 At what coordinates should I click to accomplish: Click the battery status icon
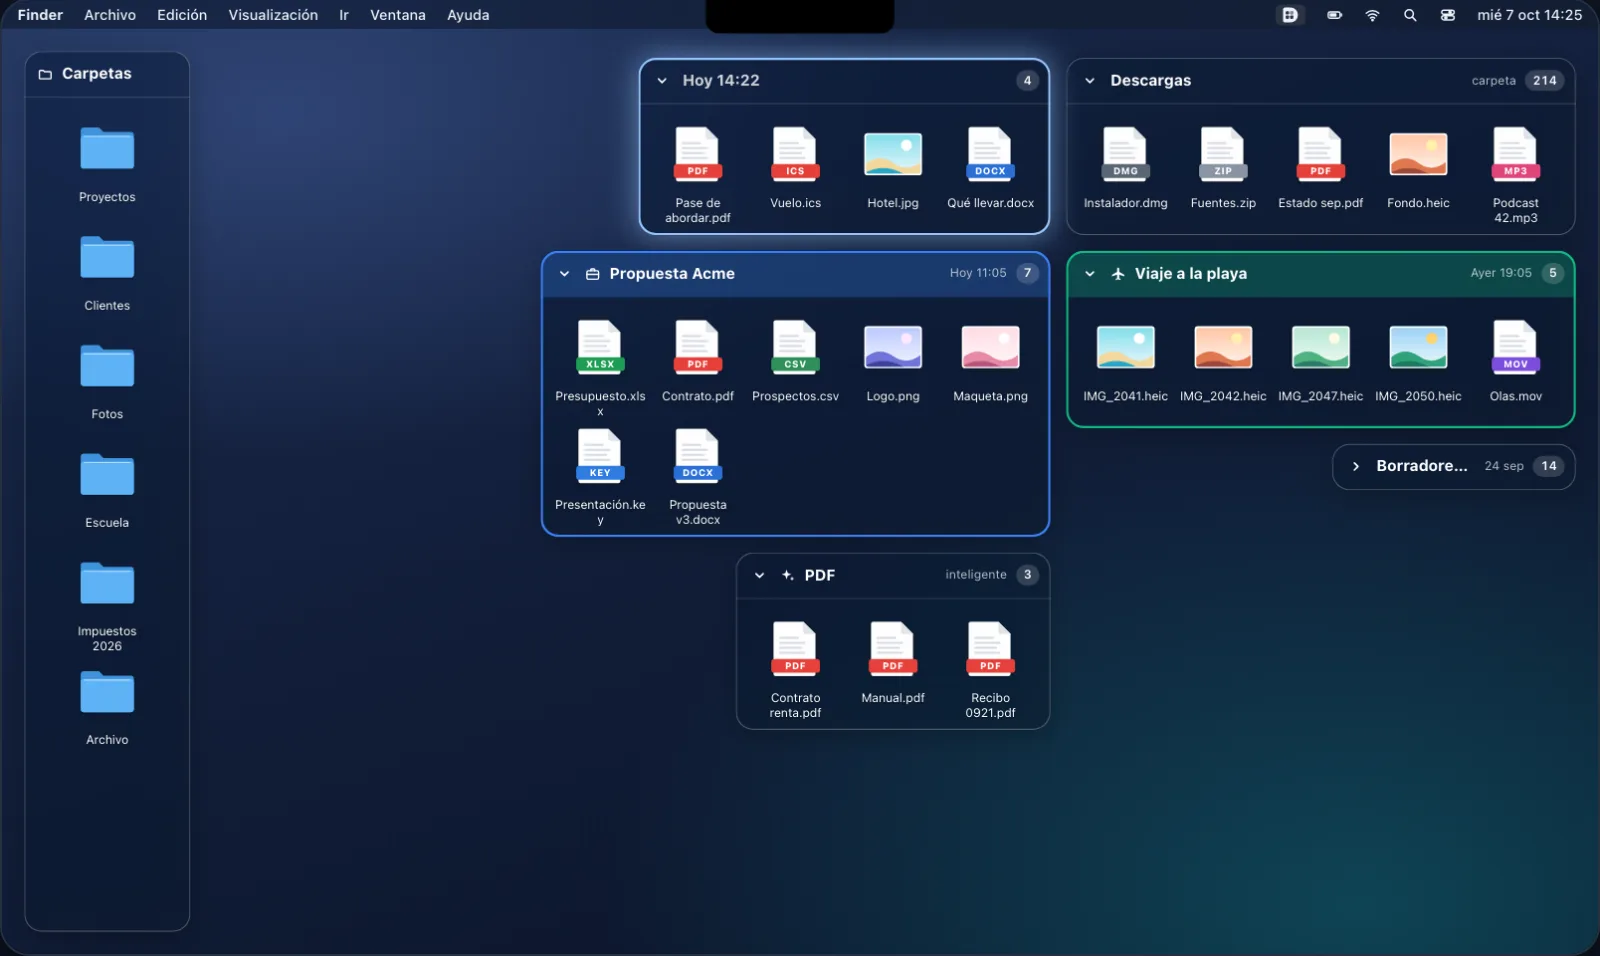[1334, 15]
